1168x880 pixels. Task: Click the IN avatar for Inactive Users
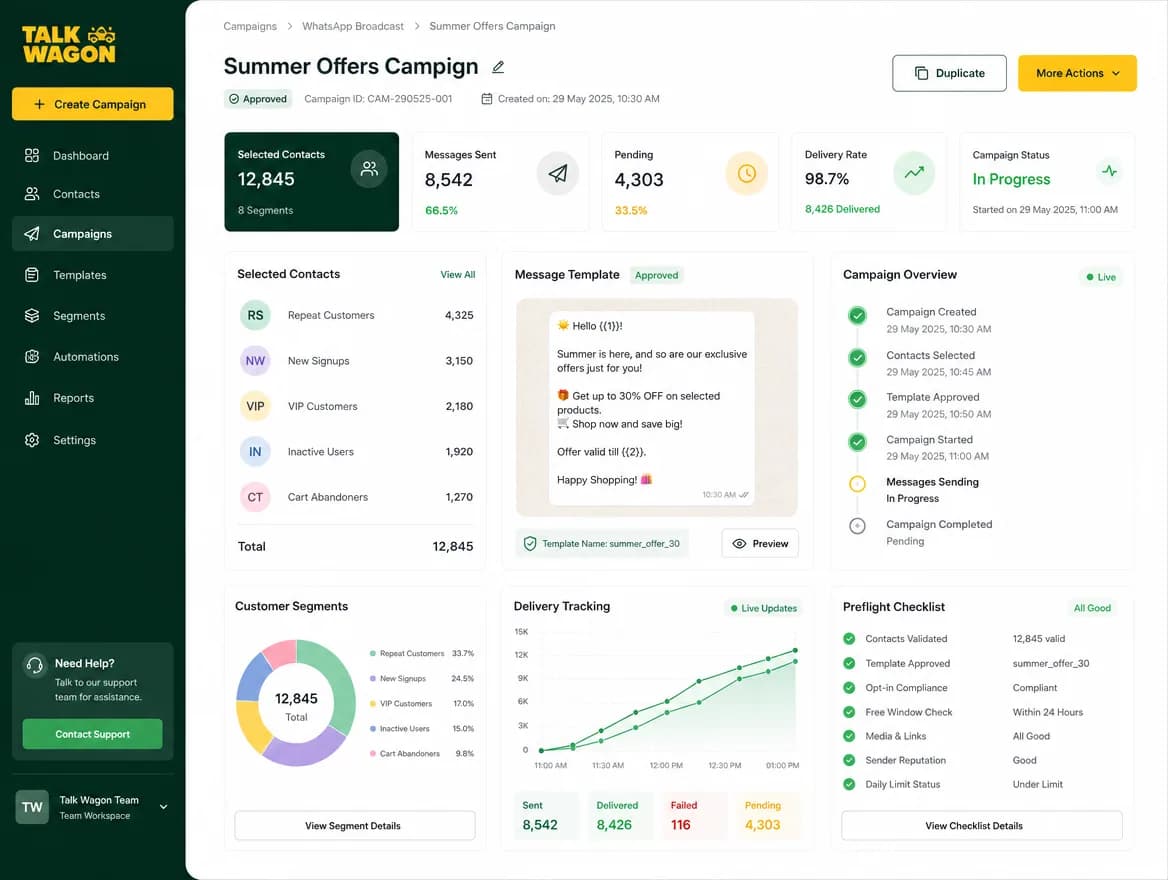(x=255, y=452)
